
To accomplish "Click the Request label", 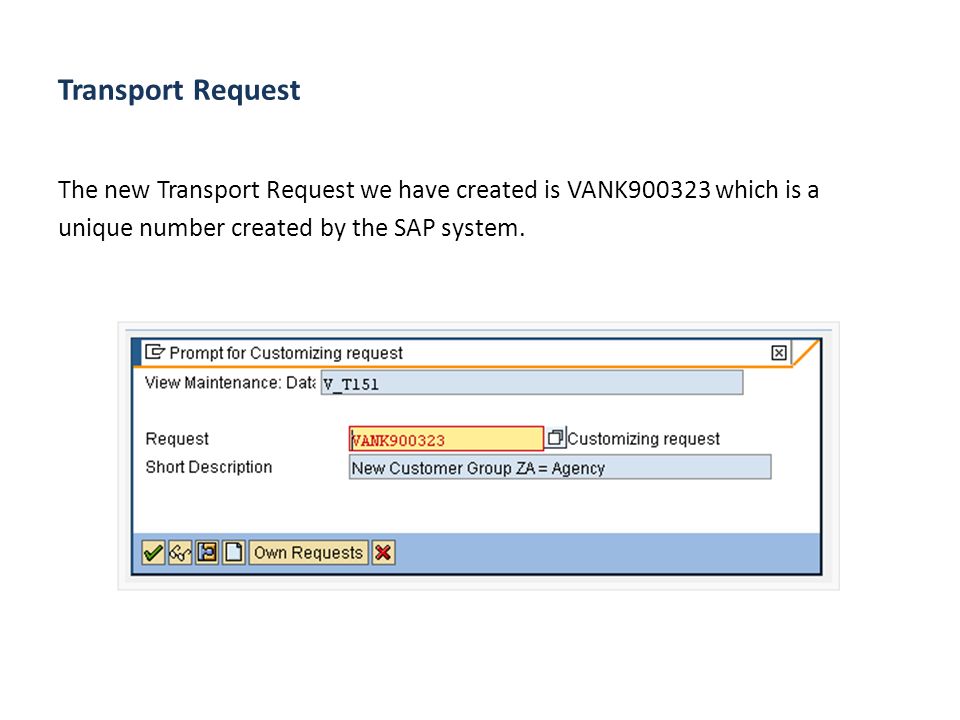I will click(x=177, y=438).
